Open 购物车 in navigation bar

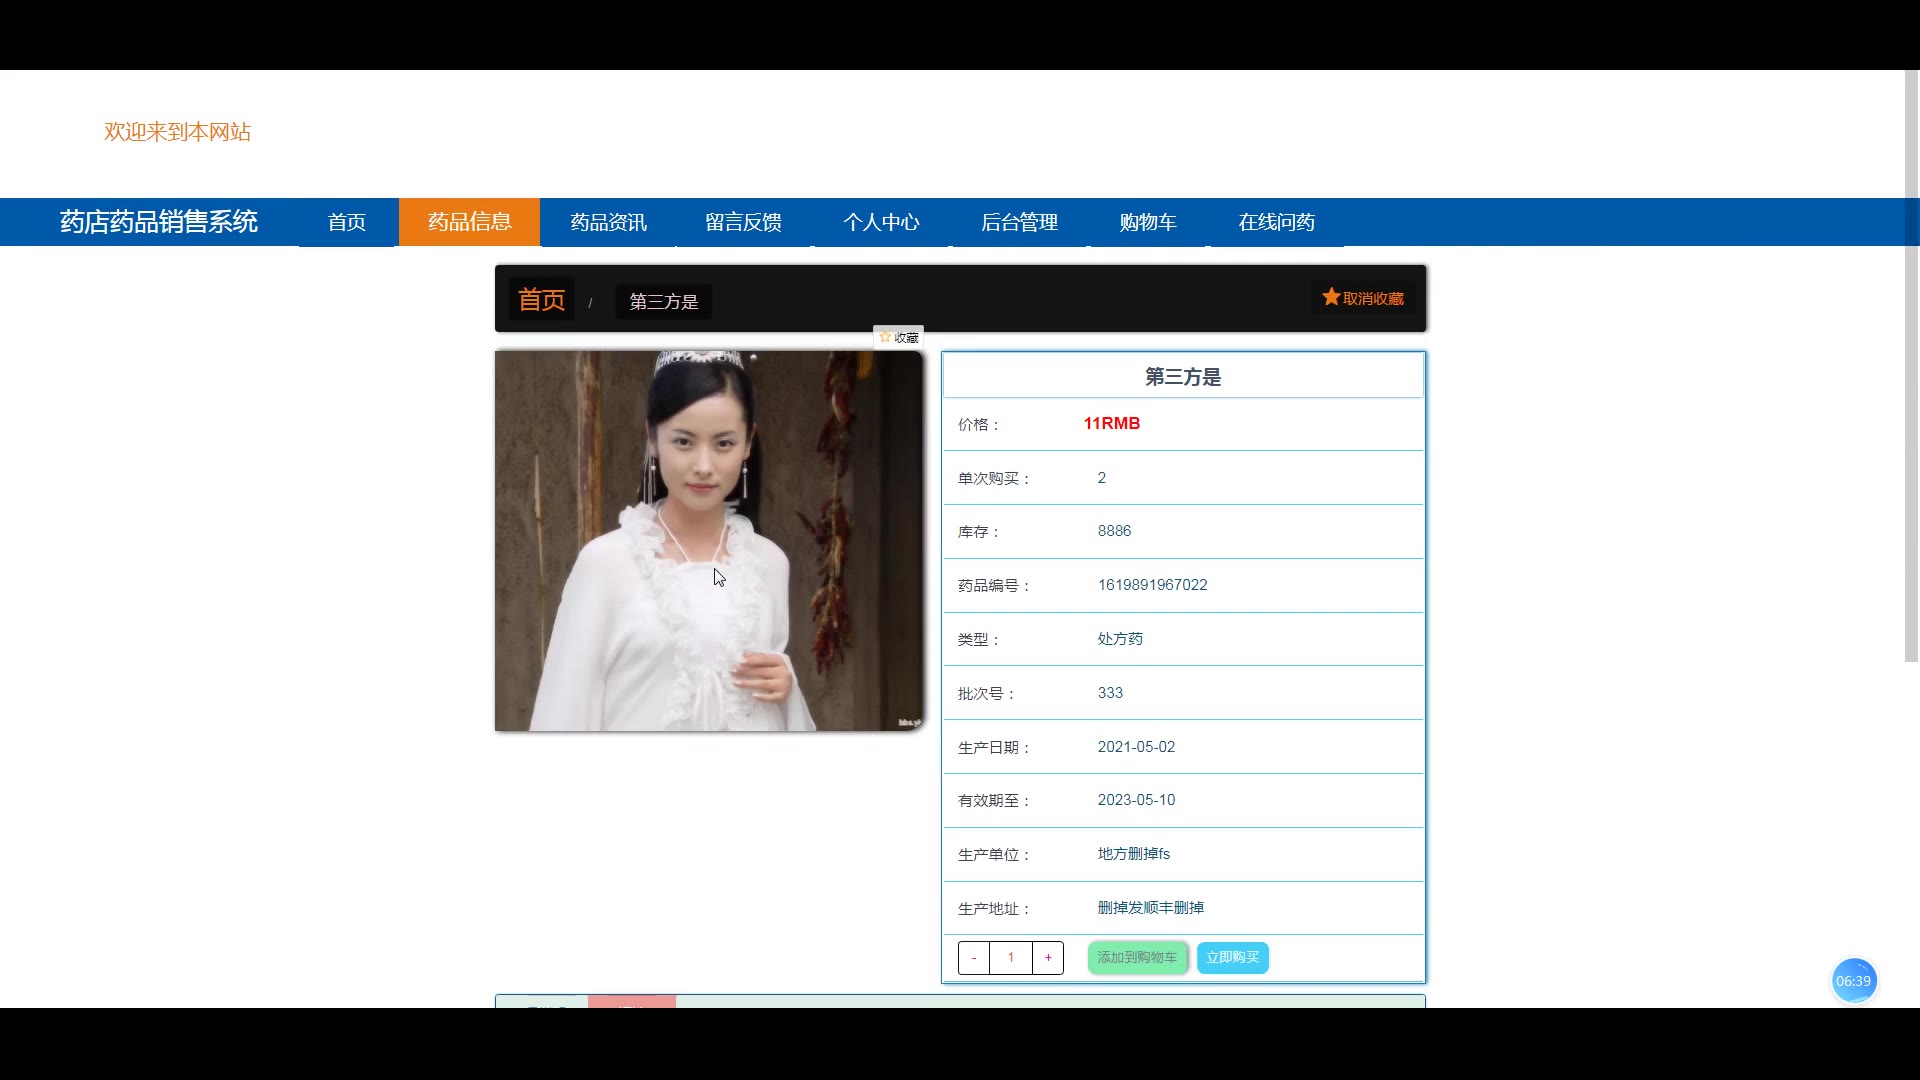point(1148,222)
